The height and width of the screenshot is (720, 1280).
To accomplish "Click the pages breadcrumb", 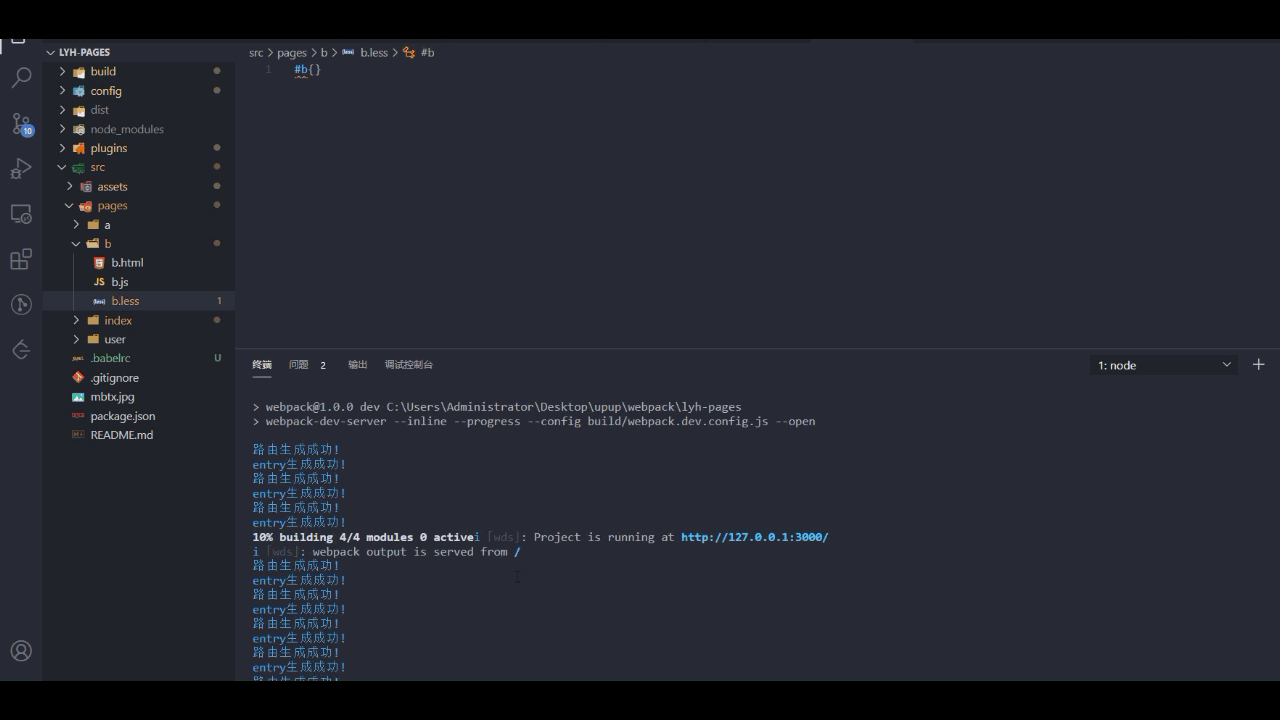I will click(x=292, y=53).
